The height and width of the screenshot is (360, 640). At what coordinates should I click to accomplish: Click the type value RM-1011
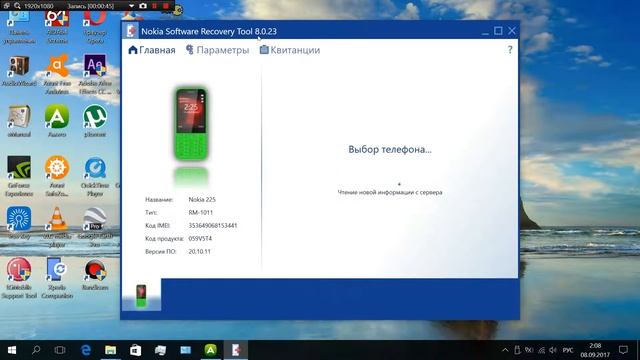click(200, 212)
